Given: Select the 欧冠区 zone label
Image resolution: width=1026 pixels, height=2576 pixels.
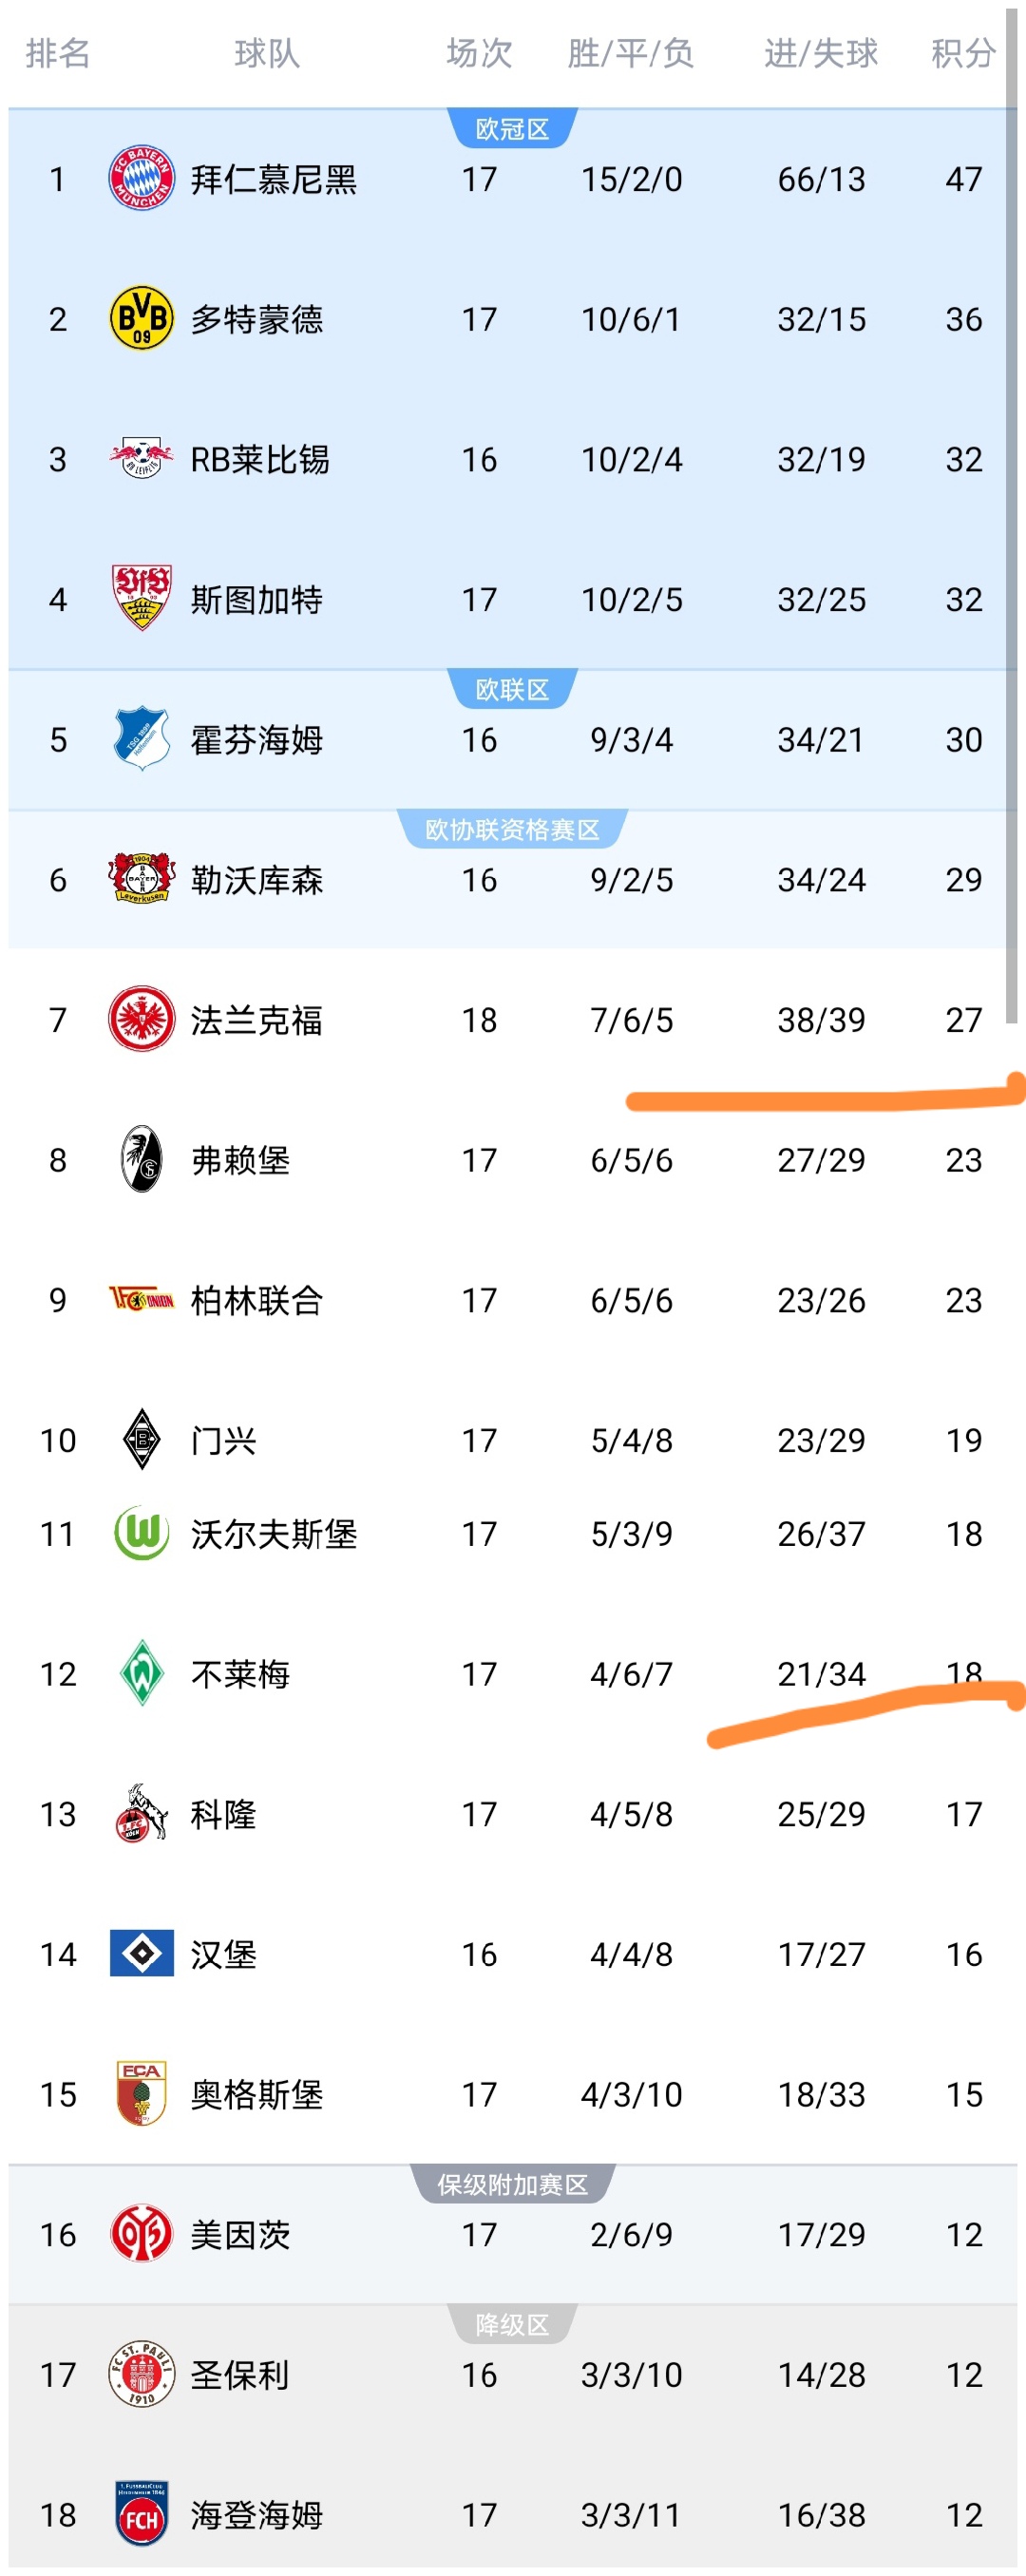Looking at the screenshot, I should (x=512, y=129).
